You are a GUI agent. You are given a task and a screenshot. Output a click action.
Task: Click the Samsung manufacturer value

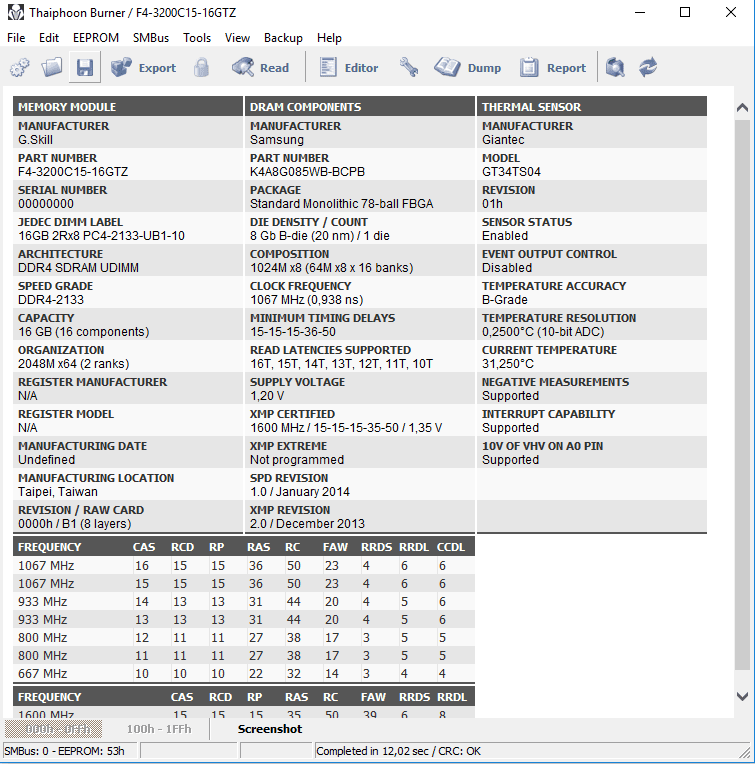277,140
